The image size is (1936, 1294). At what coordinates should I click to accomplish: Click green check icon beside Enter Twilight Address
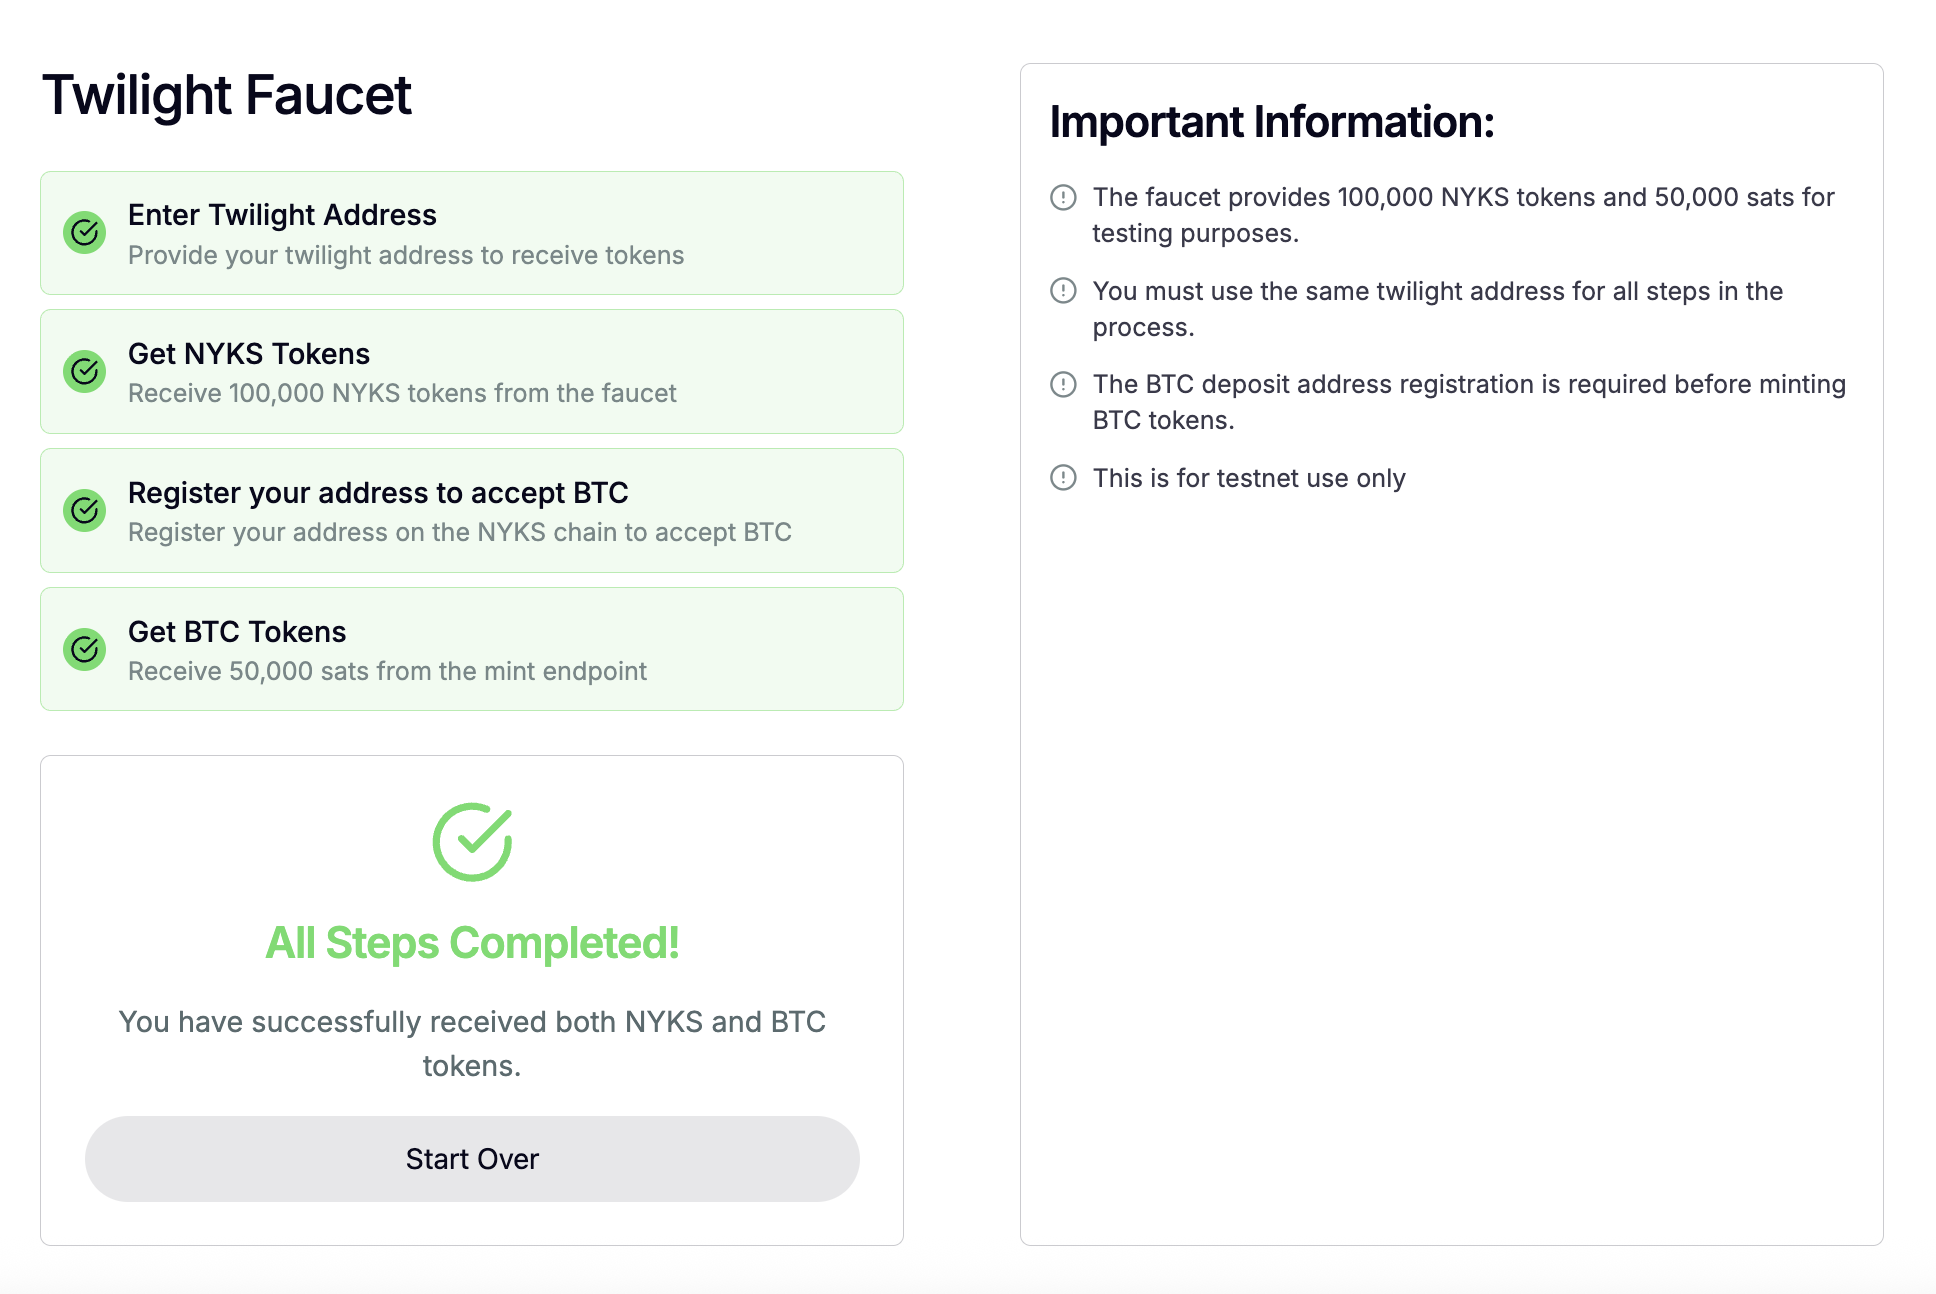point(85,233)
